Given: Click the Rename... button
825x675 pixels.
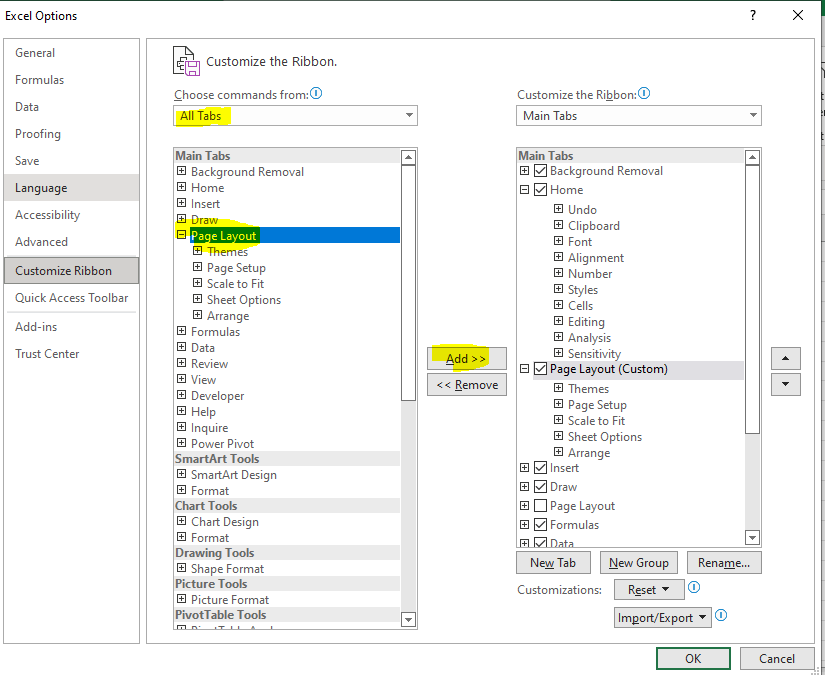Looking at the screenshot, I should (724, 562).
